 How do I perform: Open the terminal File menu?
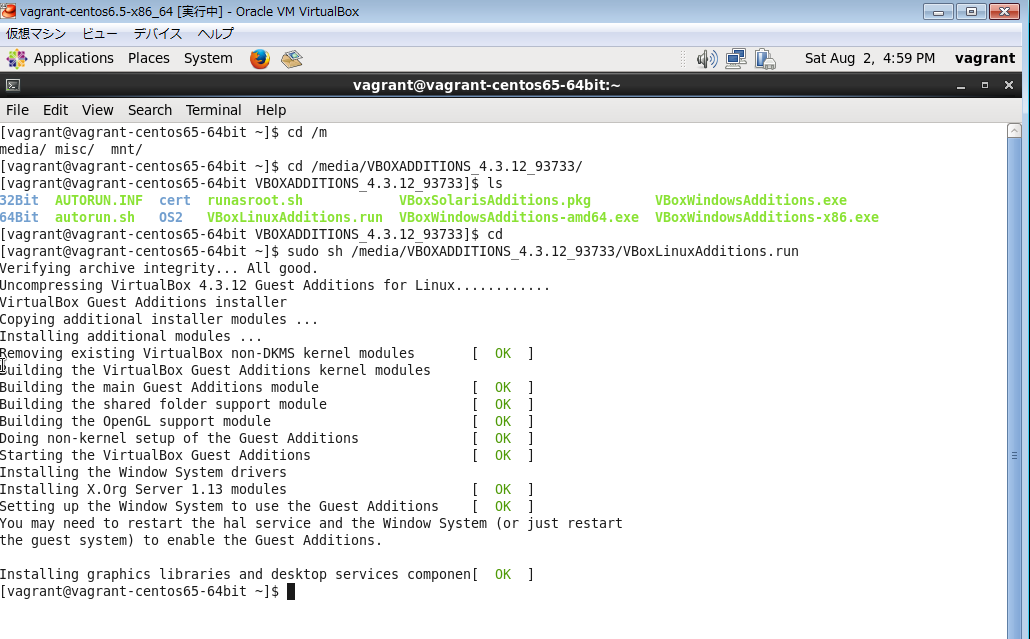tap(17, 110)
